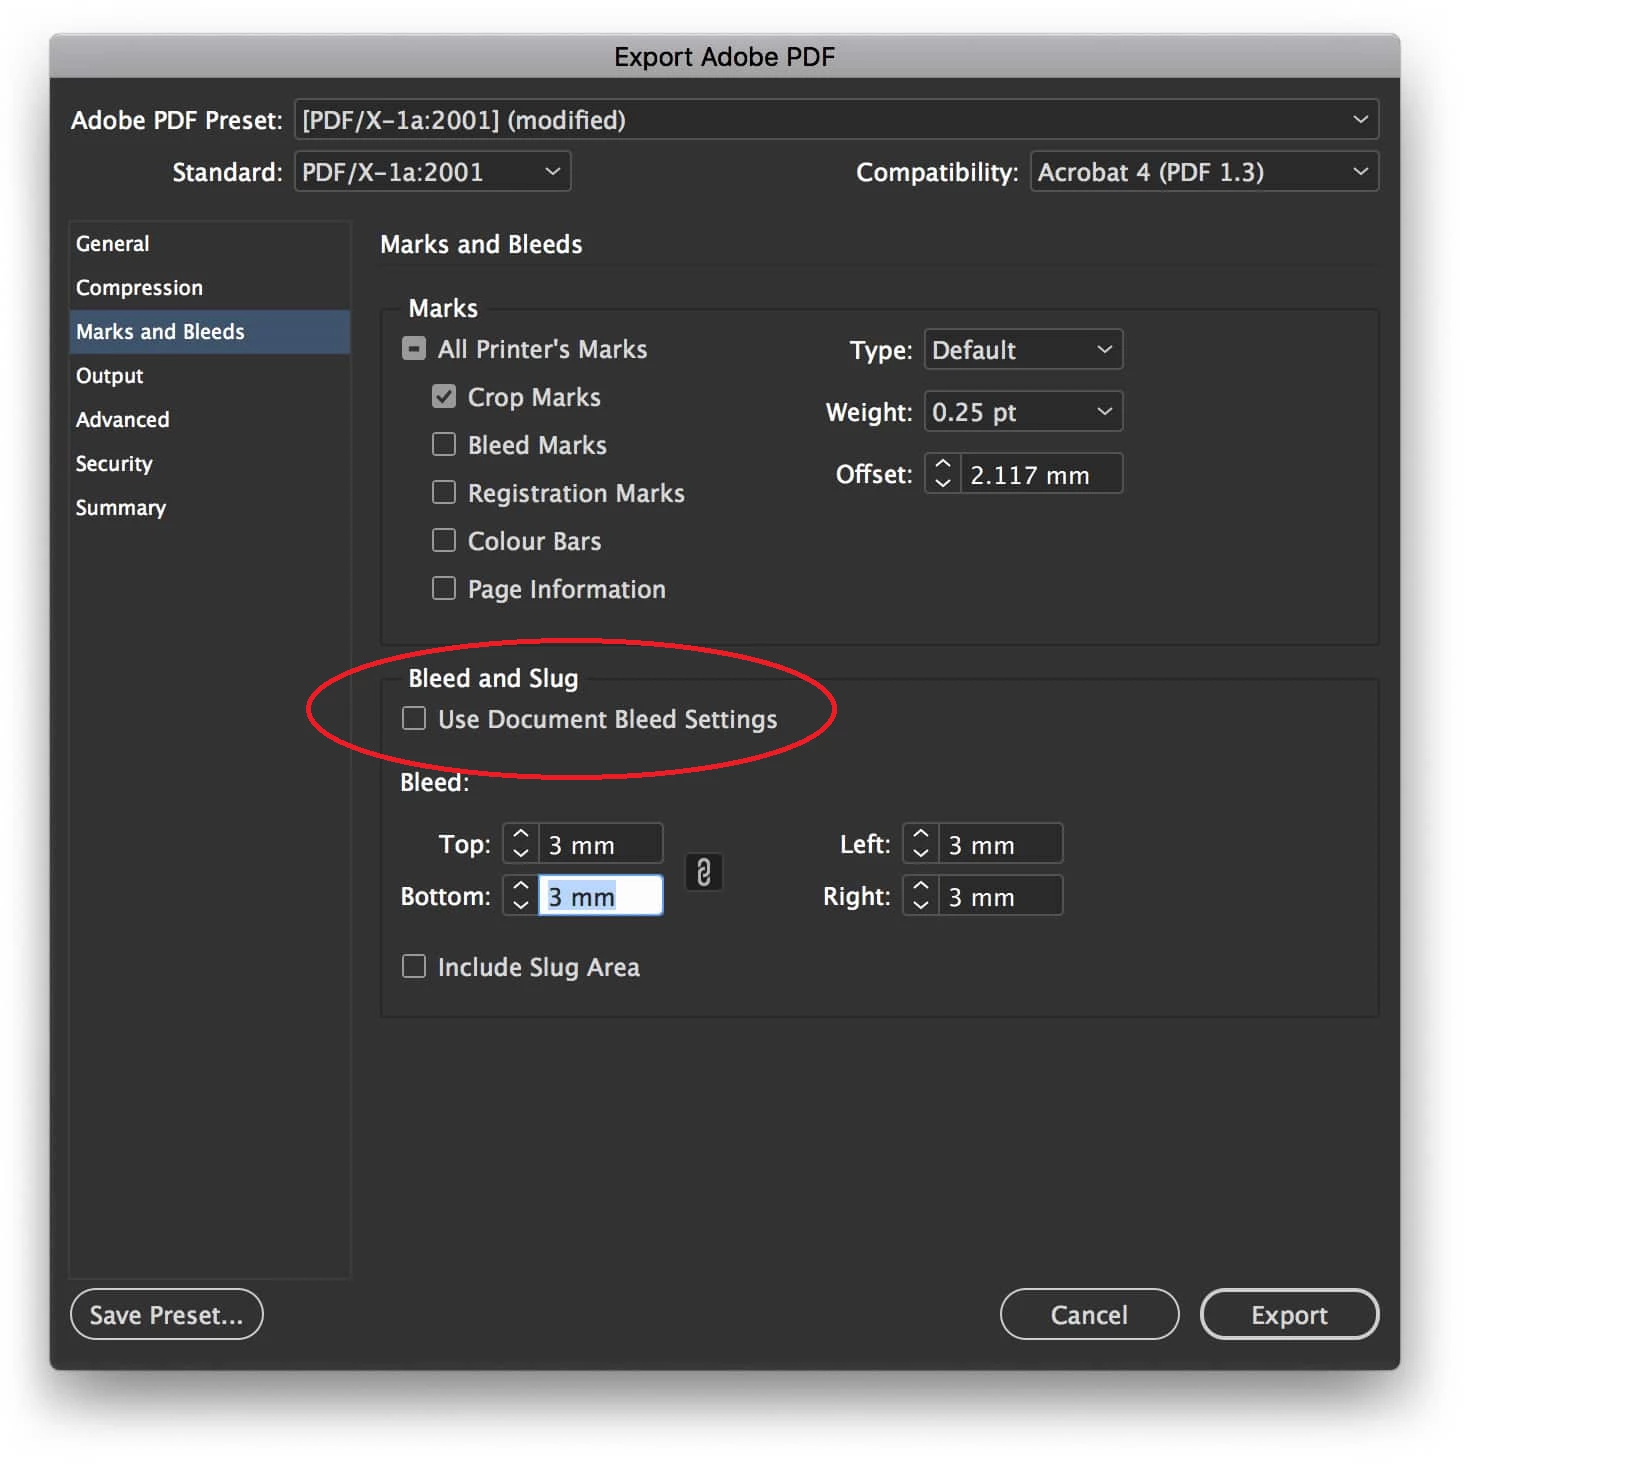Click the Offset stepper arrows
The height and width of the screenshot is (1472, 1640).
tap(942, 474)
